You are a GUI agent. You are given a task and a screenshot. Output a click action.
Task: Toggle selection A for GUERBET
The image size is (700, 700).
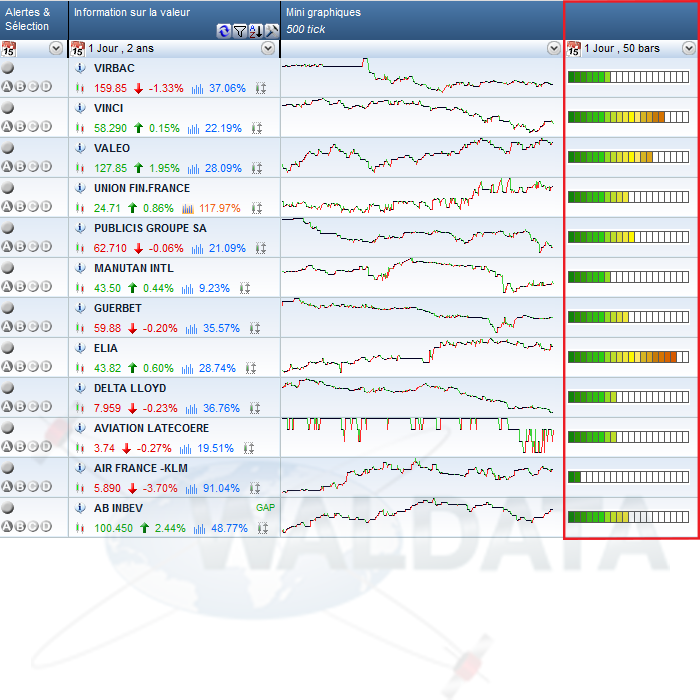tap(7, 326)
